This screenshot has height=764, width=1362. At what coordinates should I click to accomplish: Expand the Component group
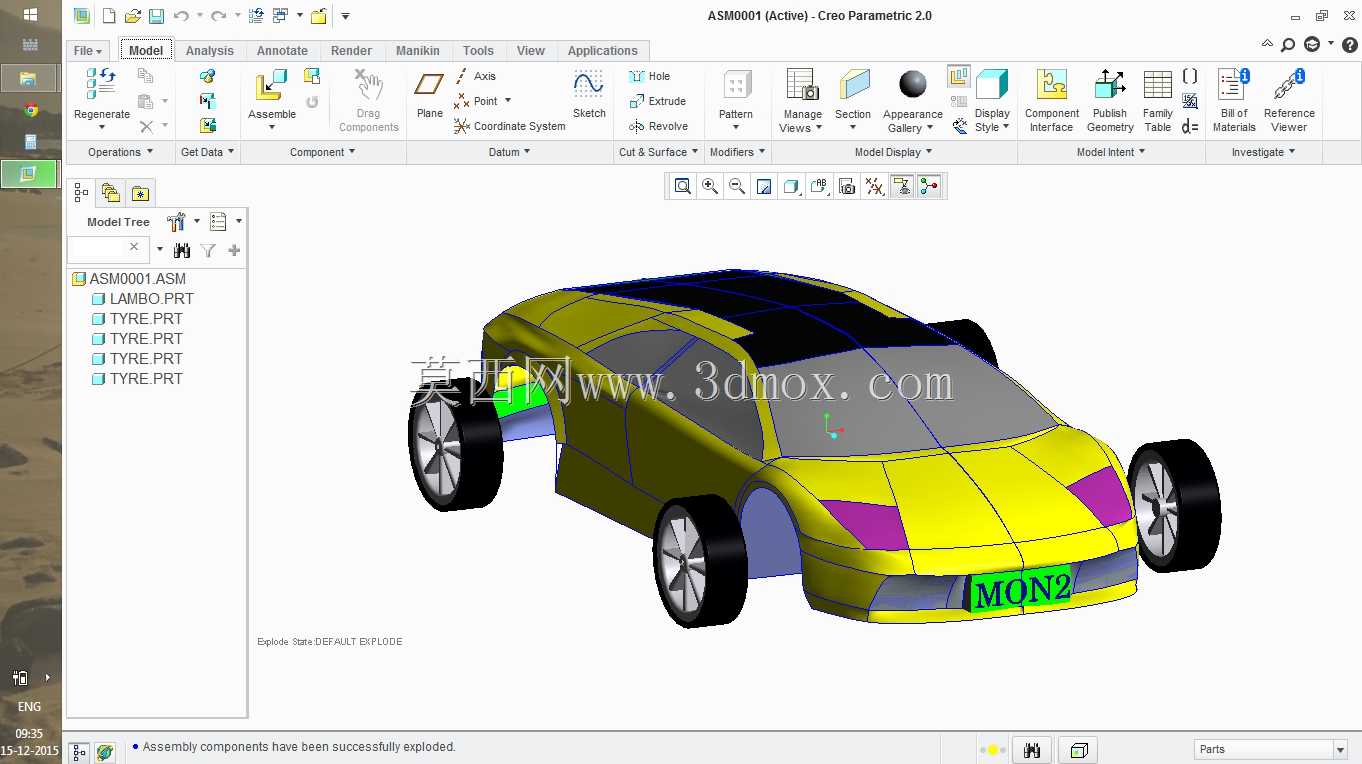322,152
